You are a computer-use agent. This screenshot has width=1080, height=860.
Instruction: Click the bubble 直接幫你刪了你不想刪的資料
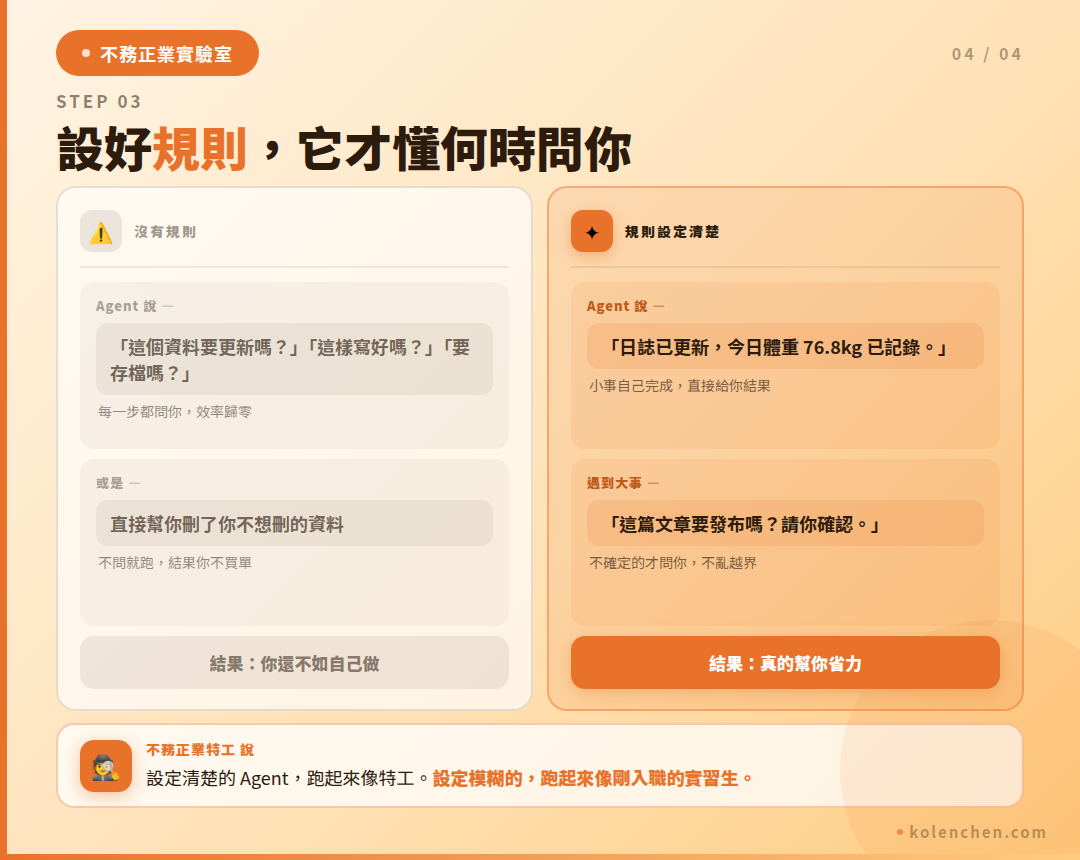coord(294,524)
